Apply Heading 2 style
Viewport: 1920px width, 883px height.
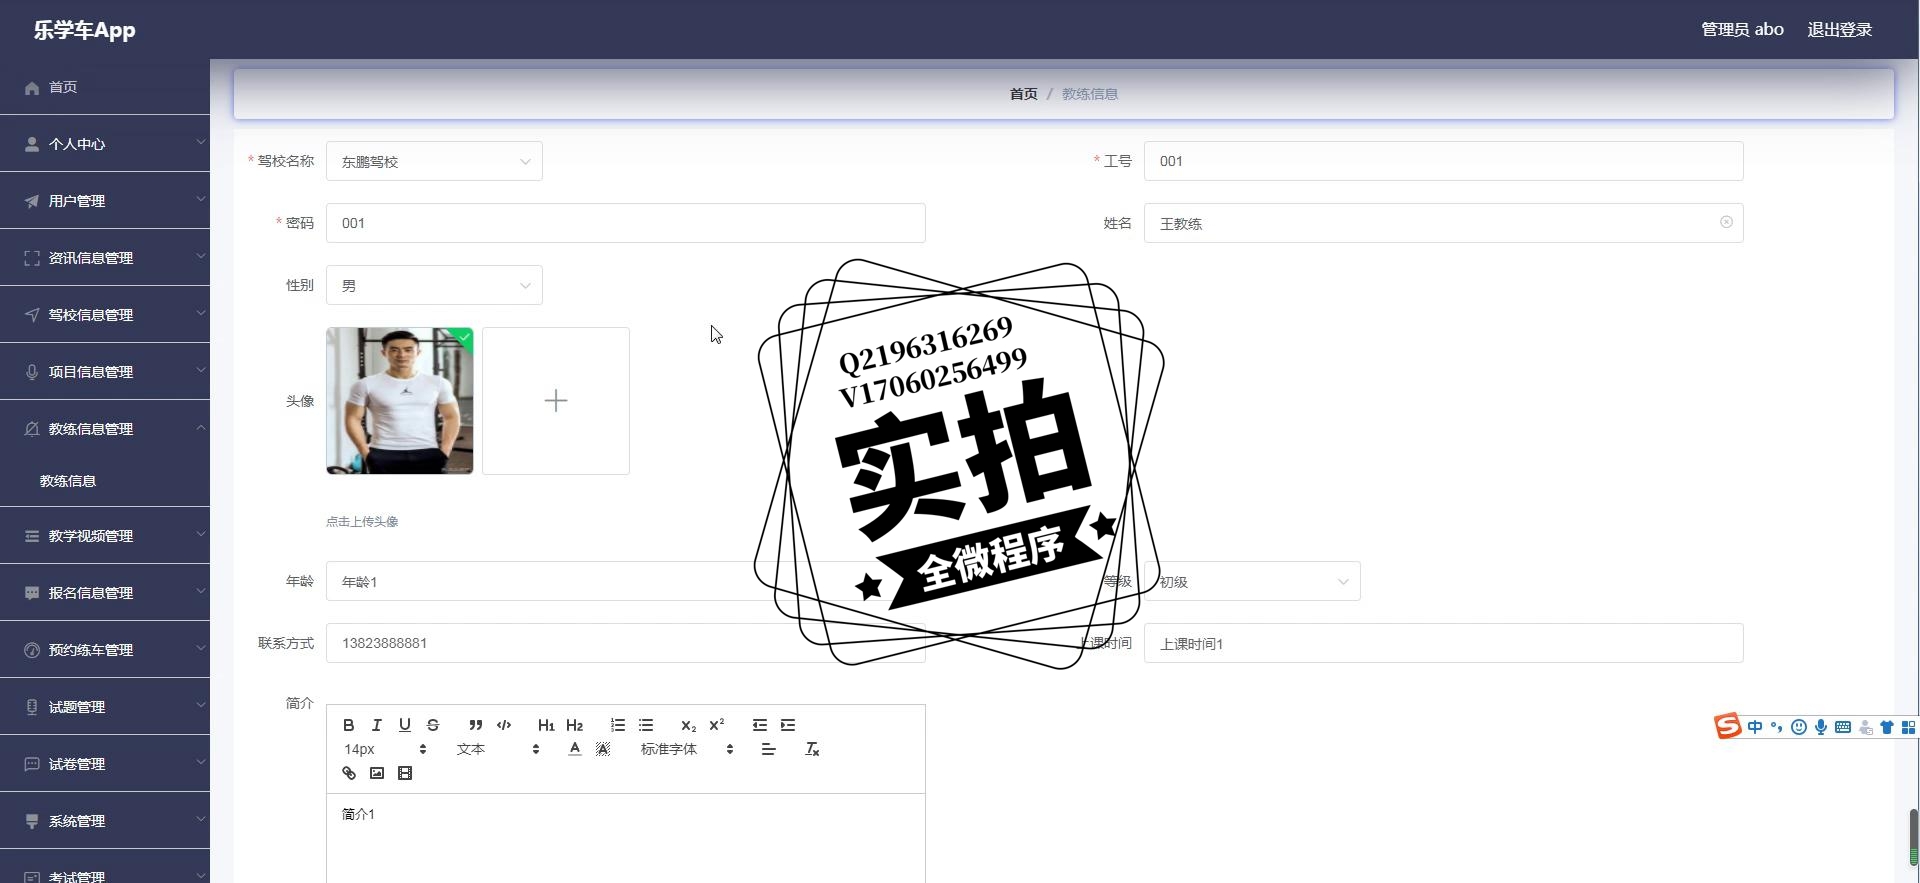coord(574,725)
